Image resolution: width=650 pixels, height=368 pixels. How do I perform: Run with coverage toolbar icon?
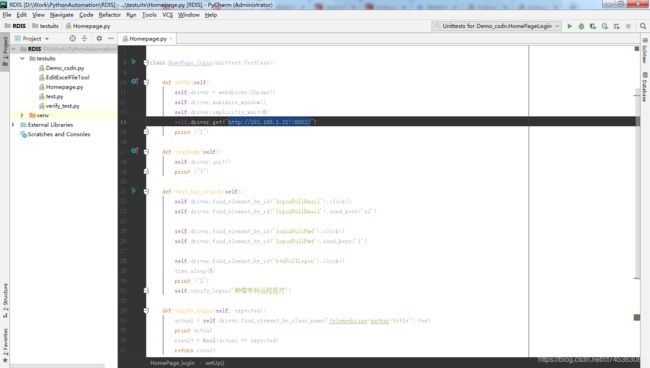click(x=593, y=26)
